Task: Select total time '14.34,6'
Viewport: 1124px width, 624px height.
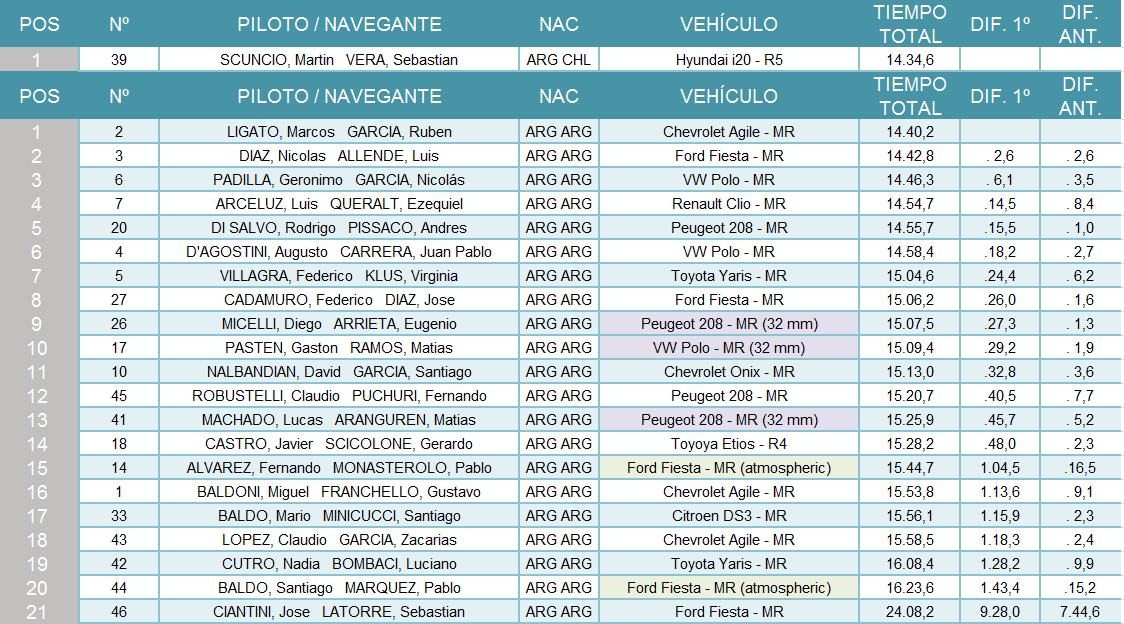Action: (x=910, y=60)
